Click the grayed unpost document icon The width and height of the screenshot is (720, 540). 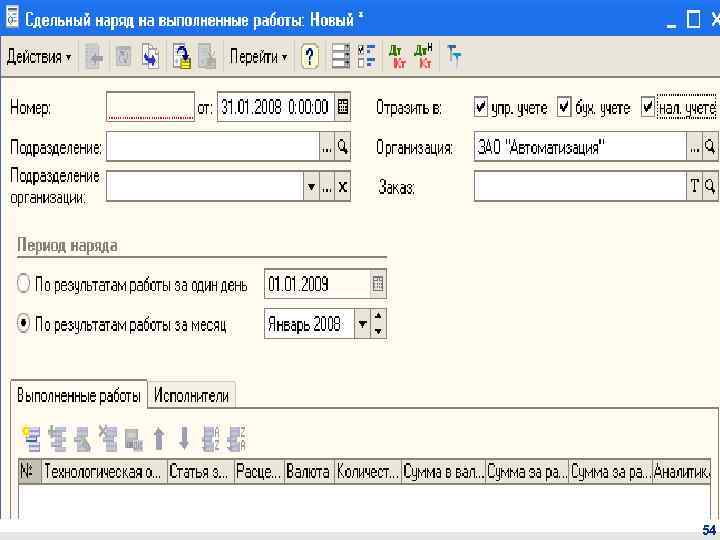coord(207,57)
